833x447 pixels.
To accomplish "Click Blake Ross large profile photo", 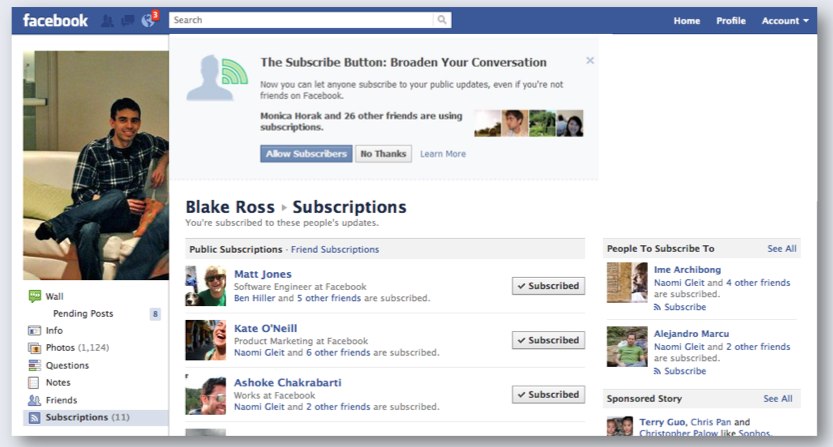I will point(96,165).
